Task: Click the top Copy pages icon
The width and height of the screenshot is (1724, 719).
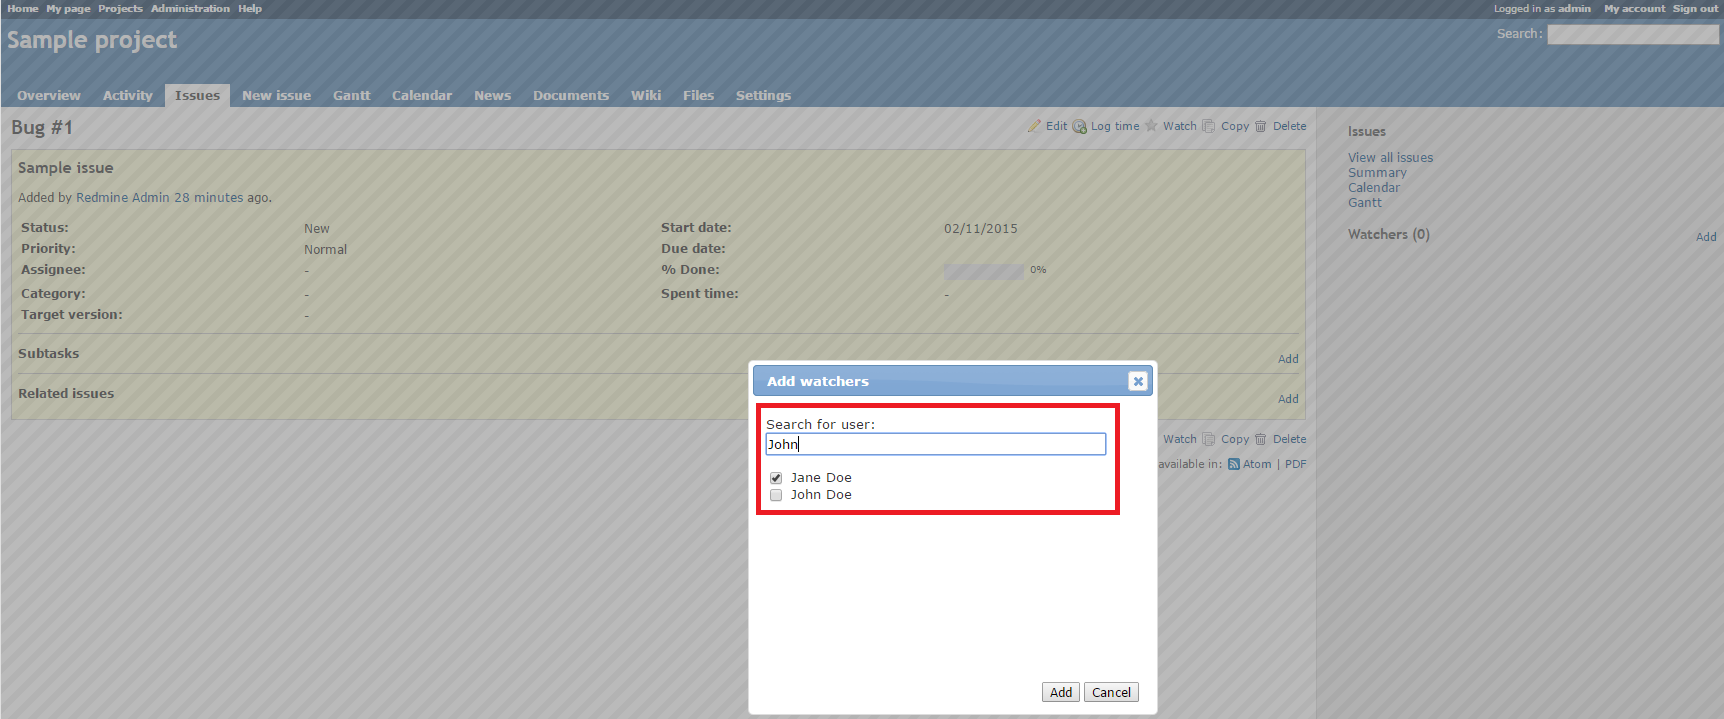Action: (x=1209, y=126)
